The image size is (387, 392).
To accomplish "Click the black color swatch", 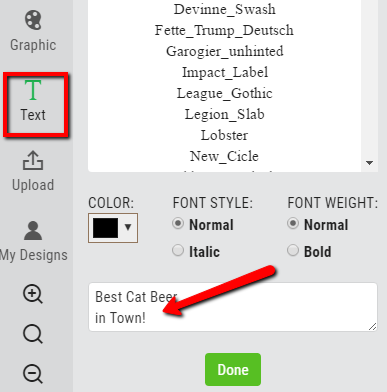I will (x=105, y=228).
